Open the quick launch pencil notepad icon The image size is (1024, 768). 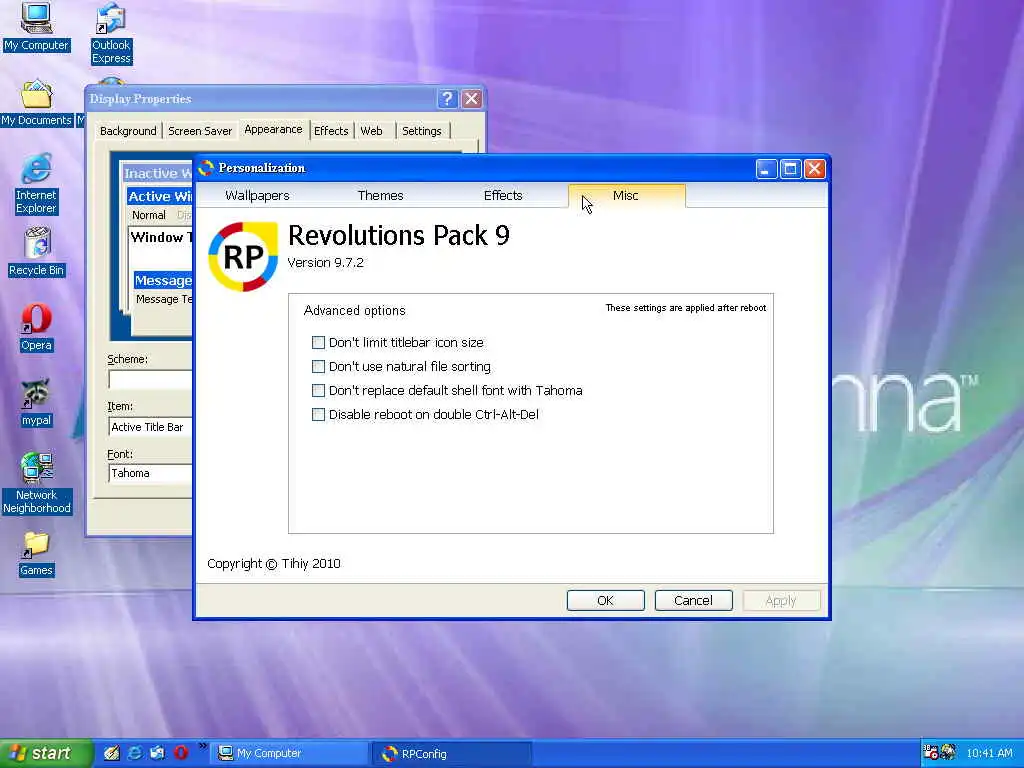coord(112,753)
